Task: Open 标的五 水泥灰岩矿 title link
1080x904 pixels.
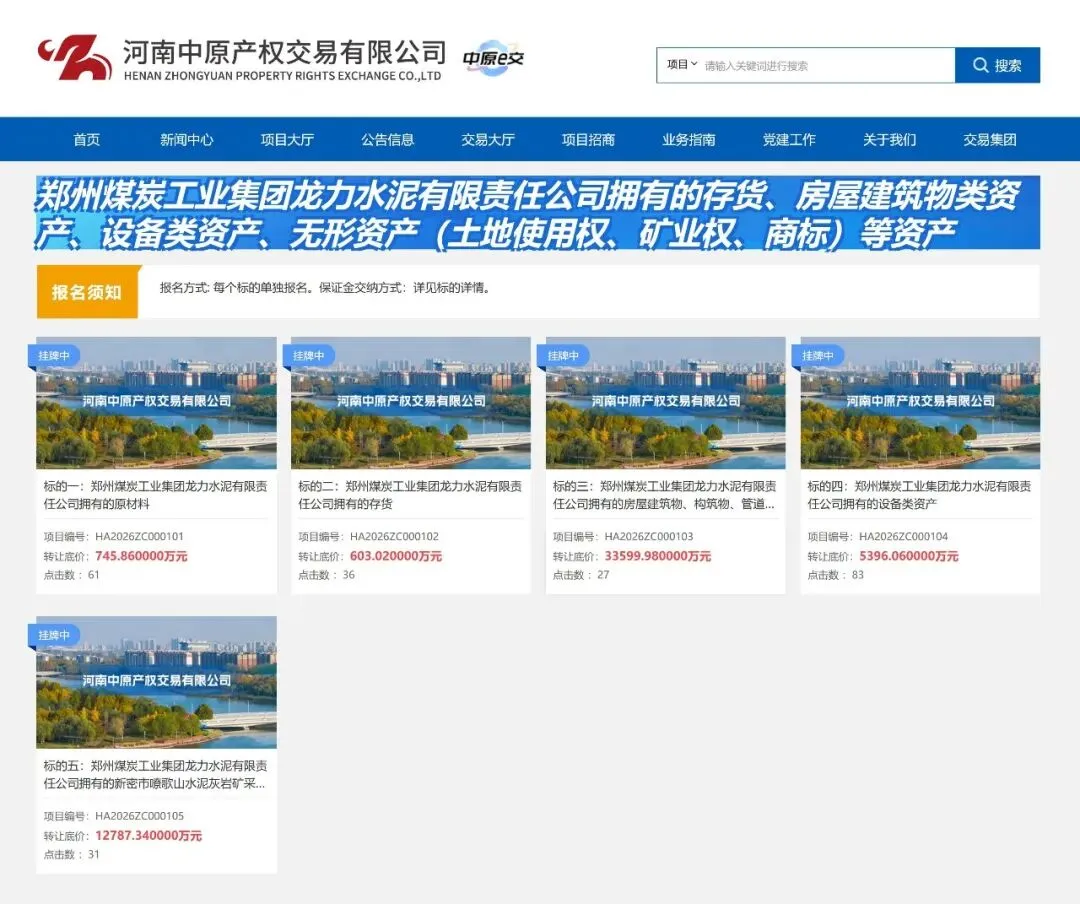Action: coord(156,774)
